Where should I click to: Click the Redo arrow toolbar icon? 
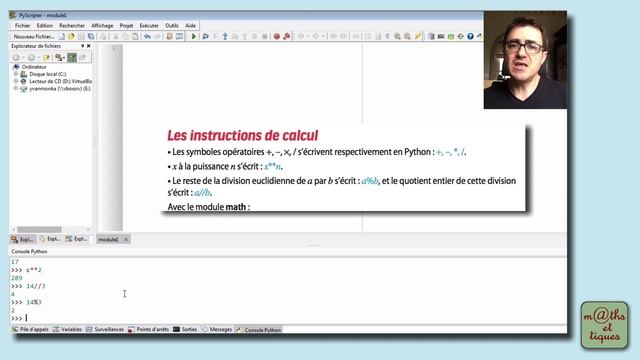(157, 36)
